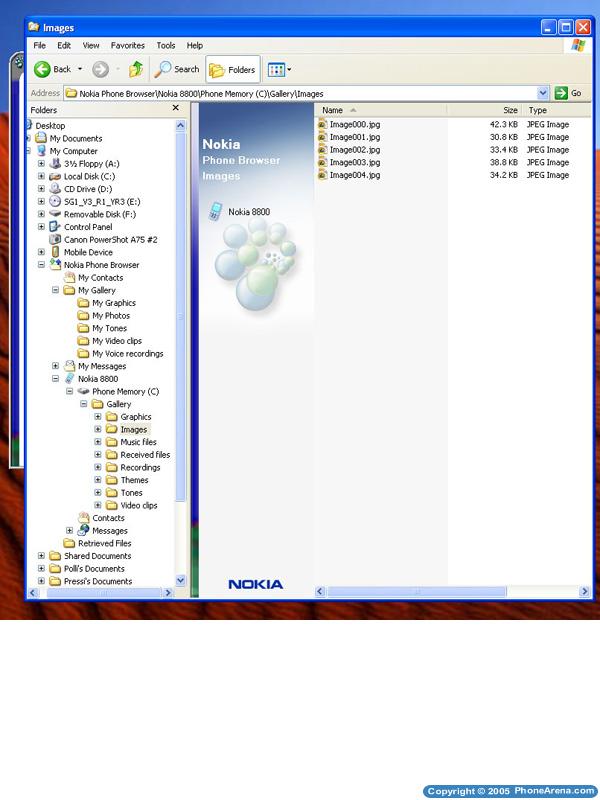Select the Received files folder
This screenshot has width=600, height=800.
pos(138,455)
